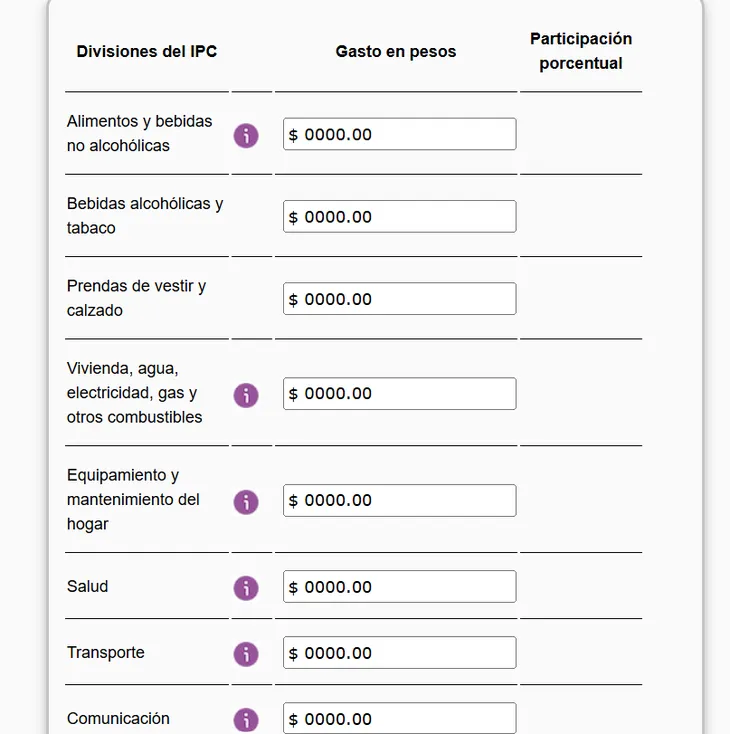Select the Transporte amount input field
This screenshot has height=734, width=730.
tap(400, 653)
